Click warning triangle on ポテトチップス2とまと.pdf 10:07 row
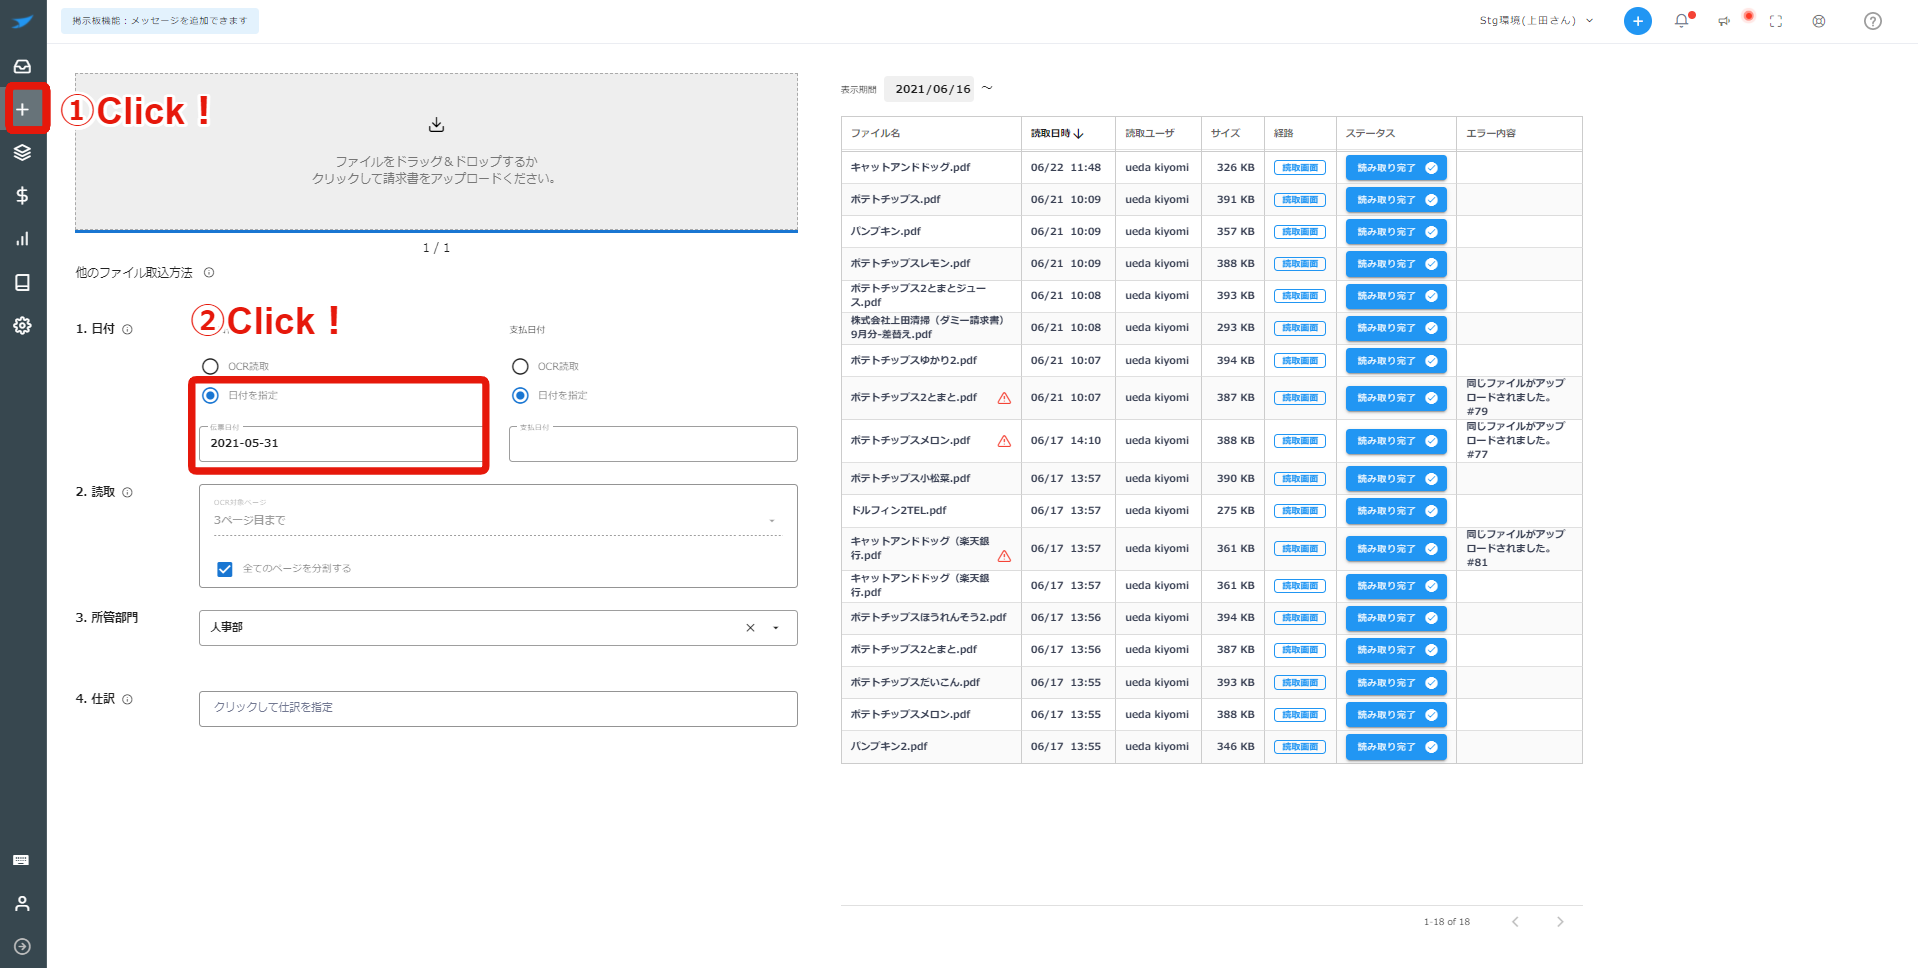The width and height of the screenshot is (1918, 968). [1004, 398]
